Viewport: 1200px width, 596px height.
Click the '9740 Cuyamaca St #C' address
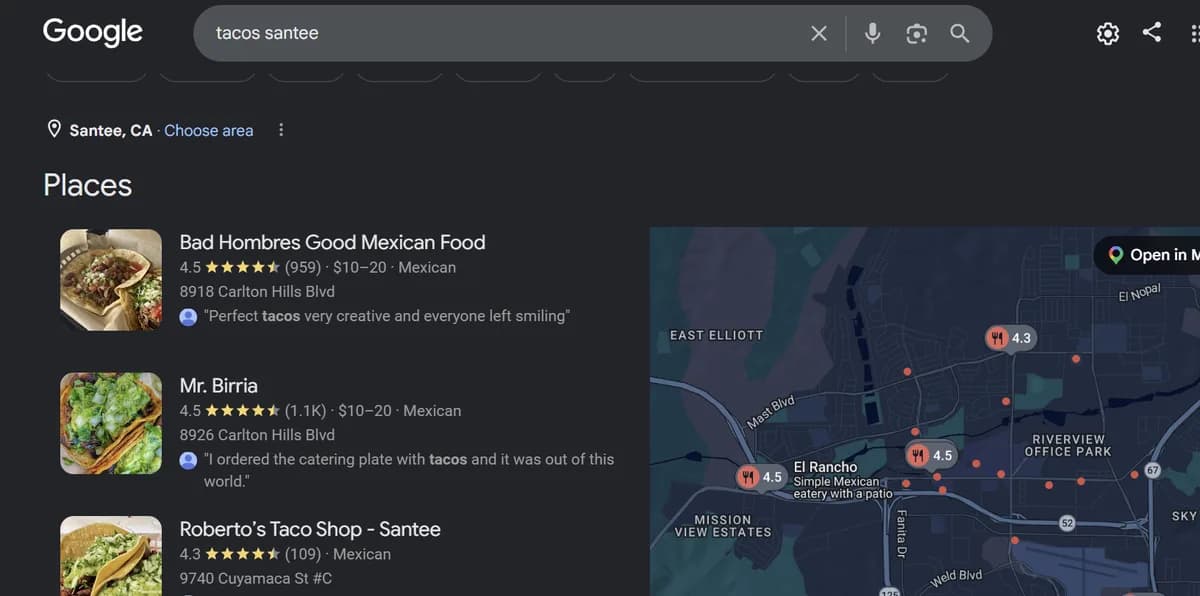[x=256, y=578]
